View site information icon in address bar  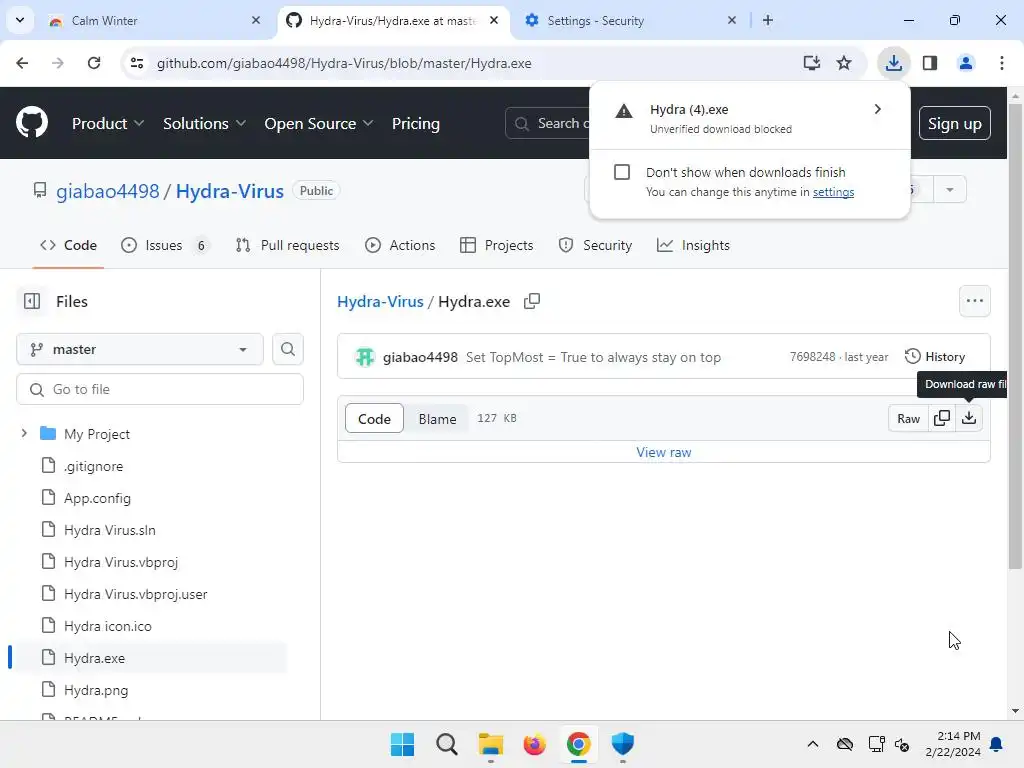(137, 63)
